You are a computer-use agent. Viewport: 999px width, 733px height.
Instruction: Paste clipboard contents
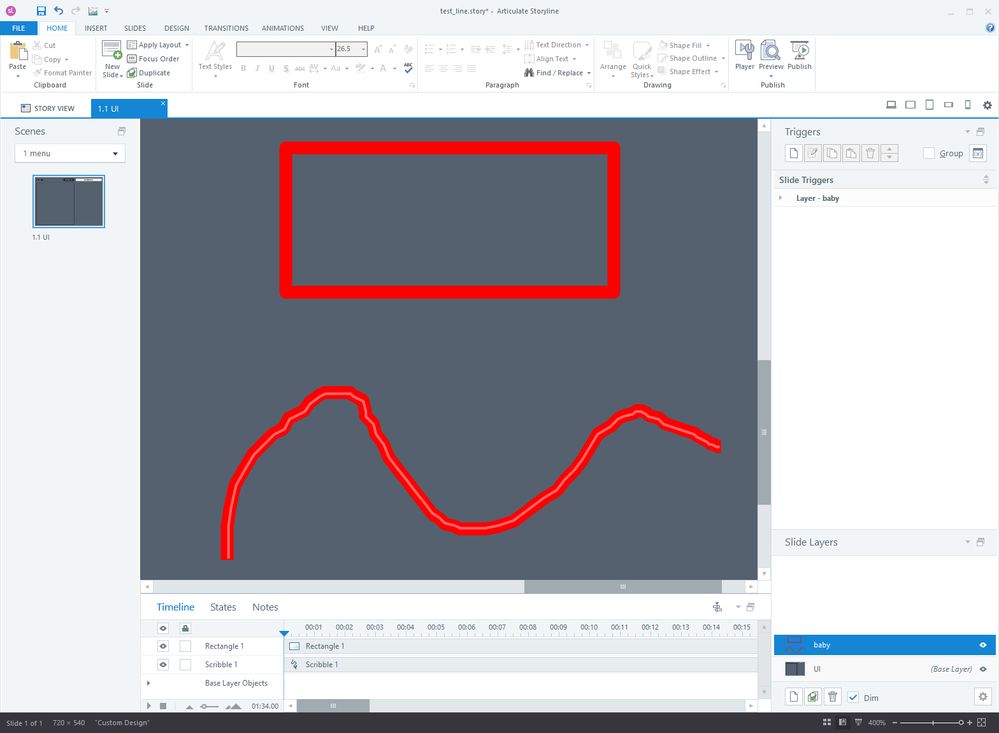17,59
